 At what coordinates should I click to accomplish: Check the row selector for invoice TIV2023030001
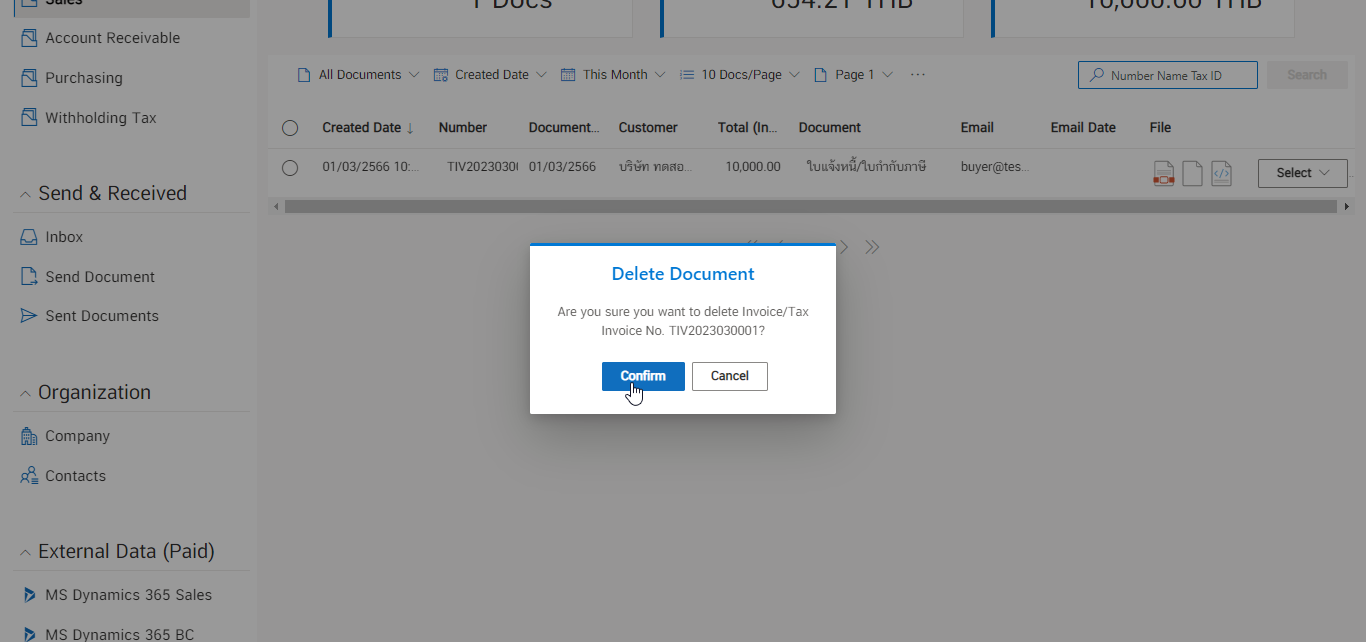(x=290, y=167)
